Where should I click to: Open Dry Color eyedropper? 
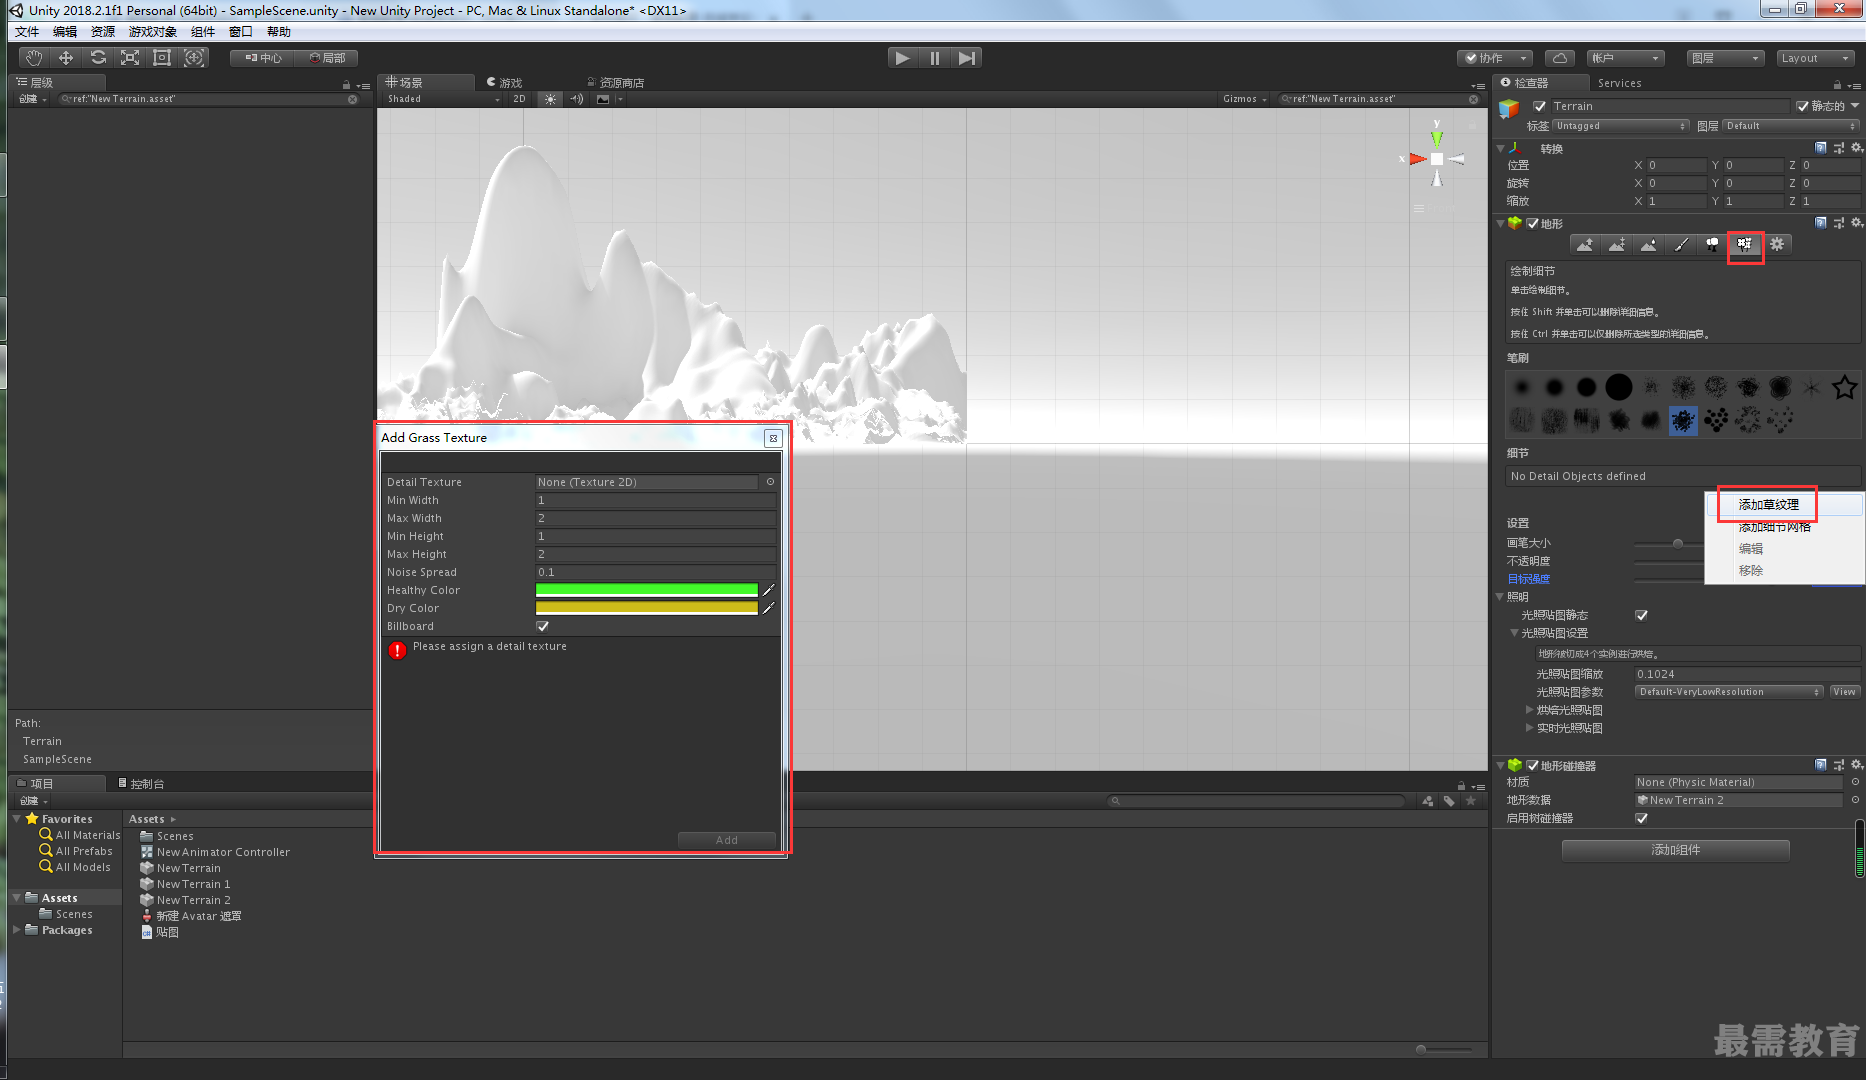(x=769, y=608)
